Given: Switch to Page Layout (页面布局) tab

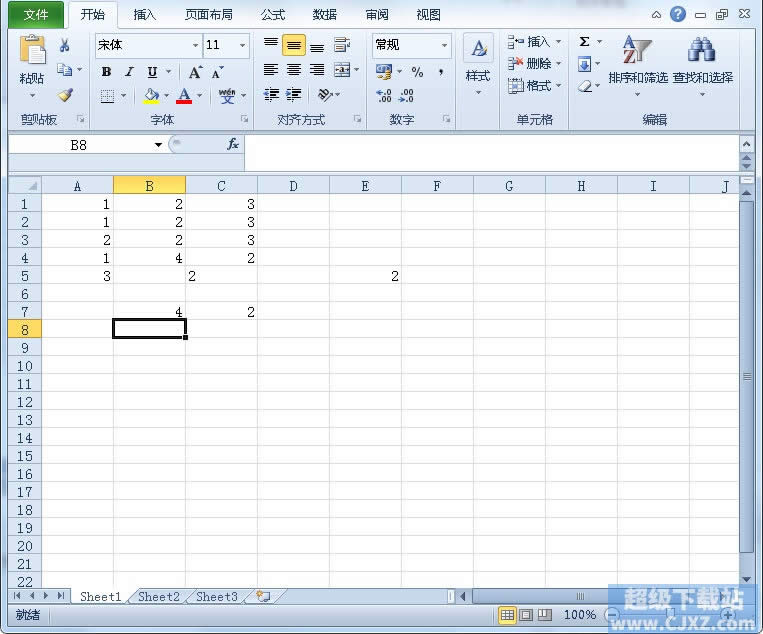Looking at the screenshot, I should tap(209, 15).
